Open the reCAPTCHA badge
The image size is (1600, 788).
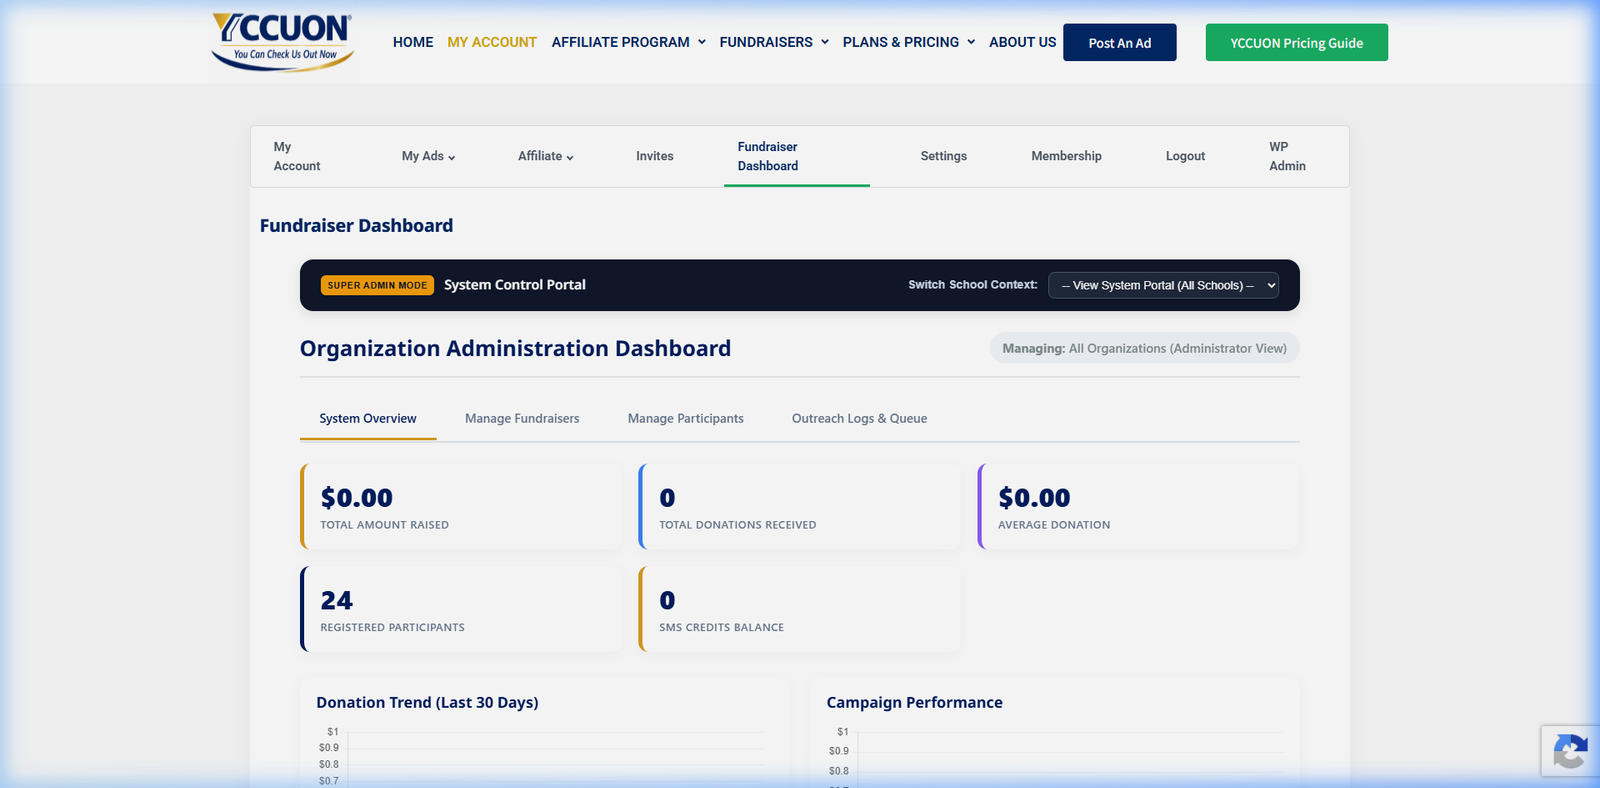pos(1570,751)
